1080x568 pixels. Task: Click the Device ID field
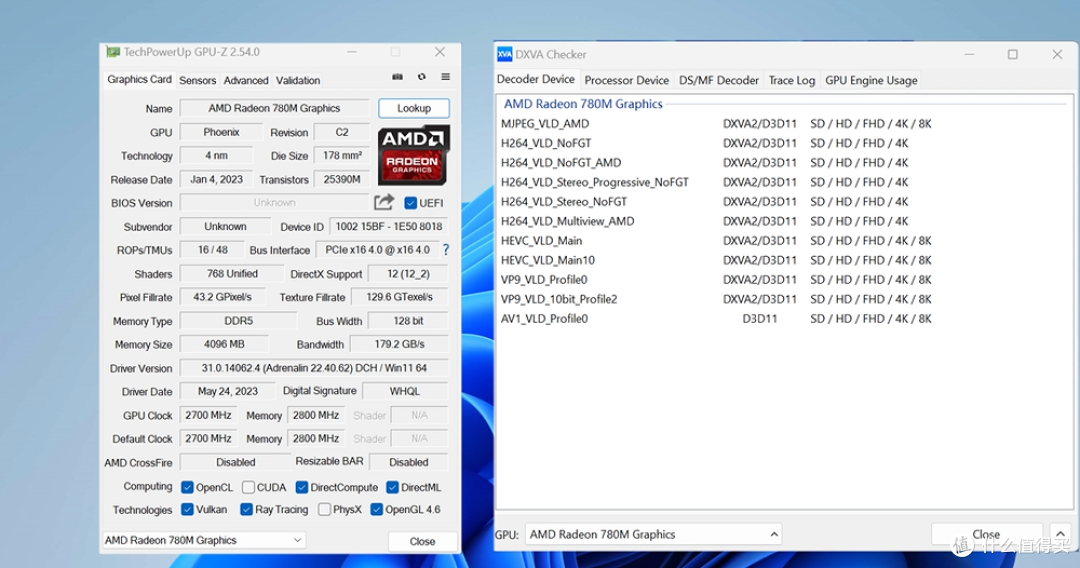(389, 227)
